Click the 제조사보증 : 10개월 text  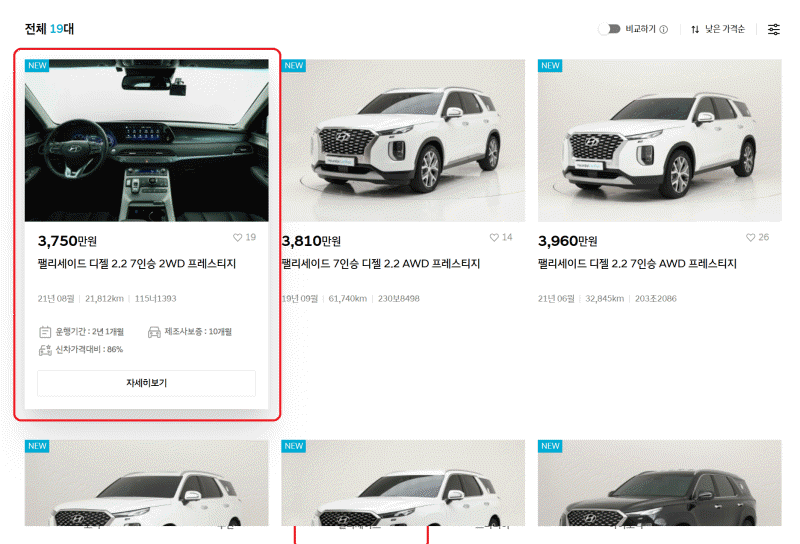[198, 332]
